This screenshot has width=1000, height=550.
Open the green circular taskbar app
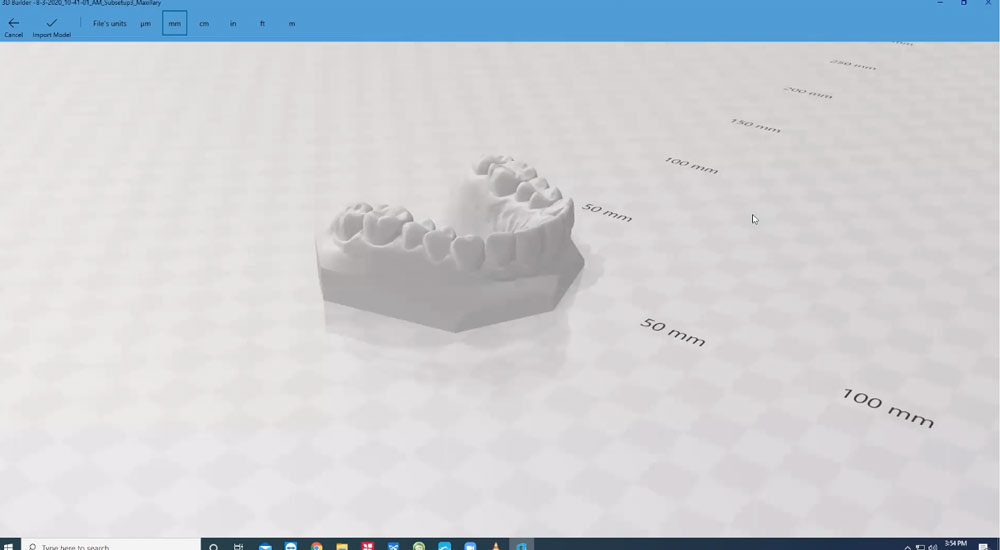tap(419, 546)
